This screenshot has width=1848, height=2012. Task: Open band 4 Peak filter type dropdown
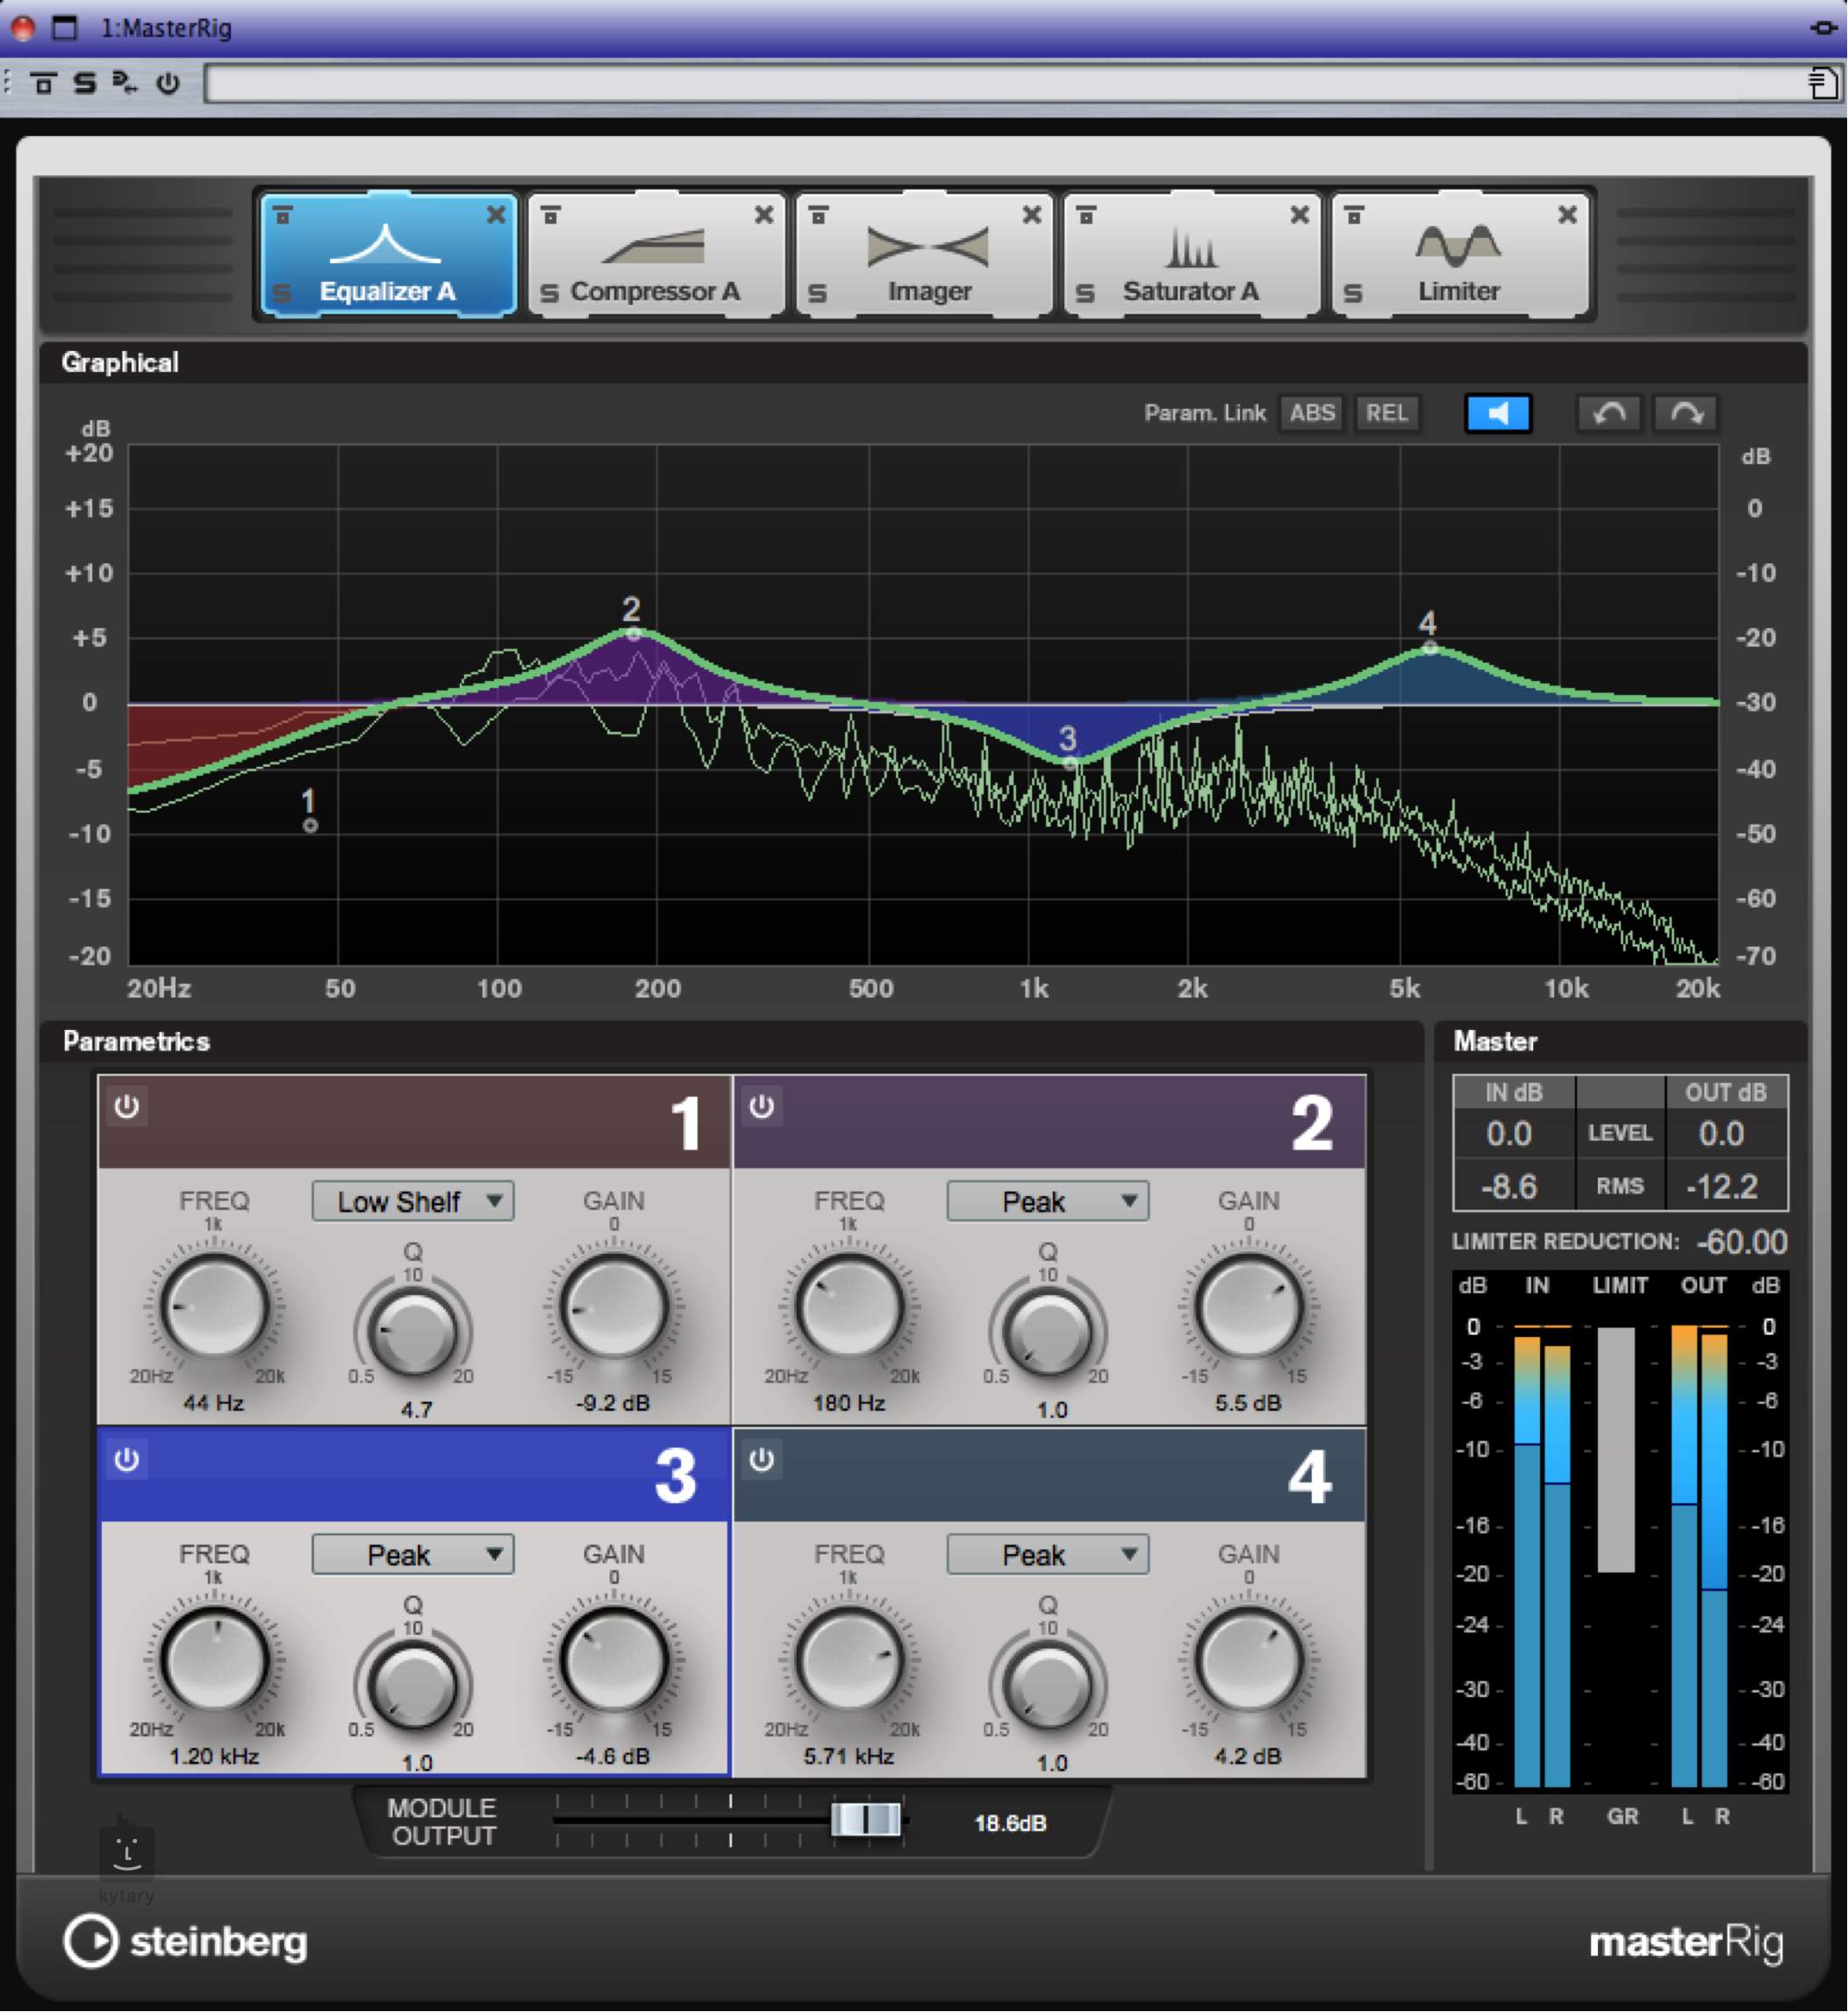point(1047,1554)
